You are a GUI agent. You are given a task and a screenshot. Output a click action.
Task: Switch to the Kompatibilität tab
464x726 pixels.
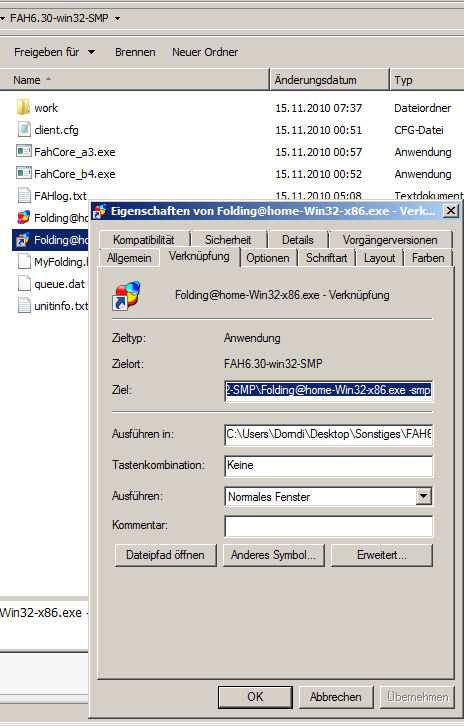click(144, 239)
